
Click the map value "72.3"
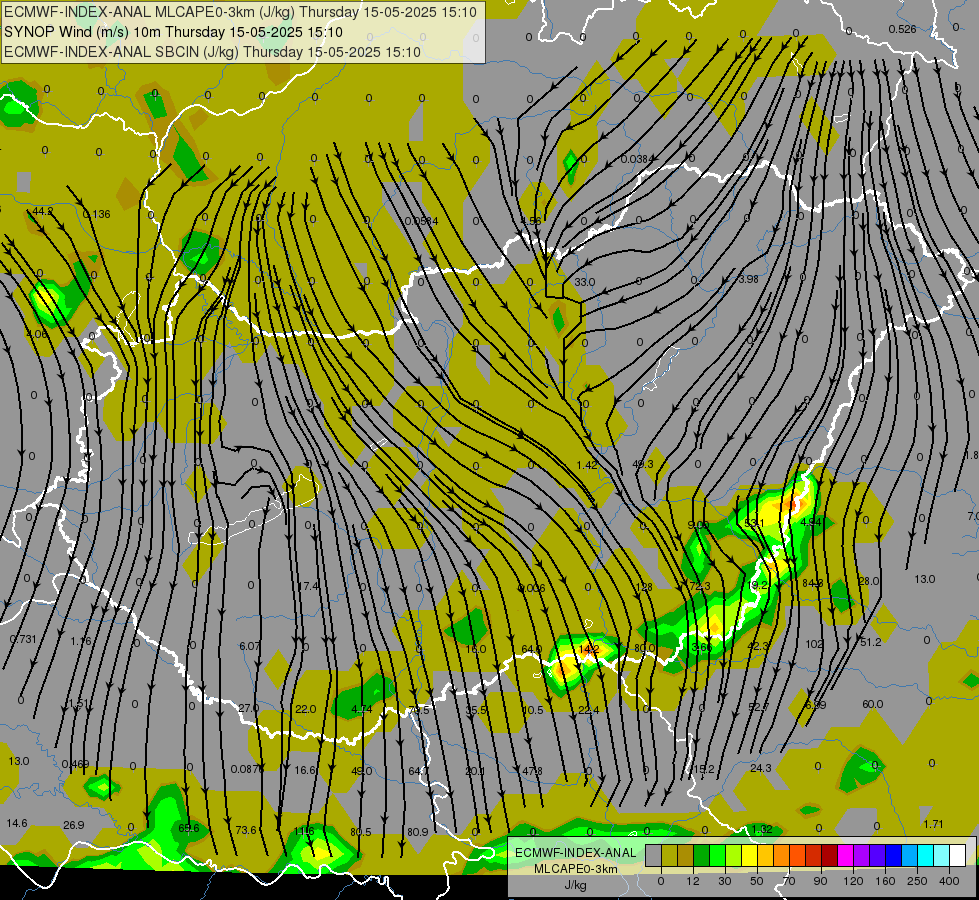[699, 586]
